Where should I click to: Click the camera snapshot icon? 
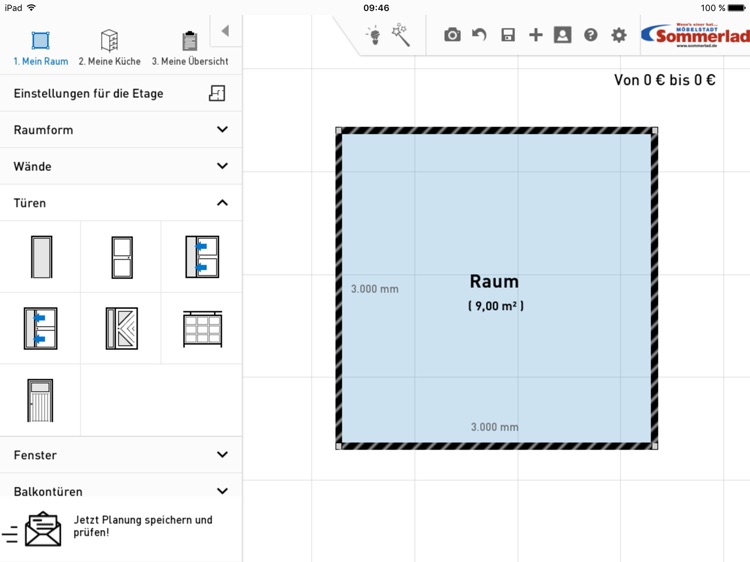(x=452, y=35)
